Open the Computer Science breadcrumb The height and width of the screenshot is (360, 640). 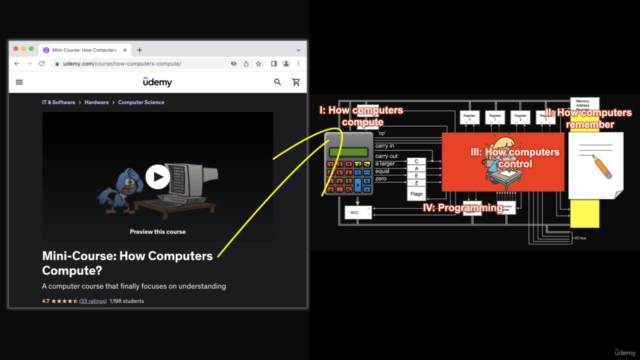click(141, 102)
